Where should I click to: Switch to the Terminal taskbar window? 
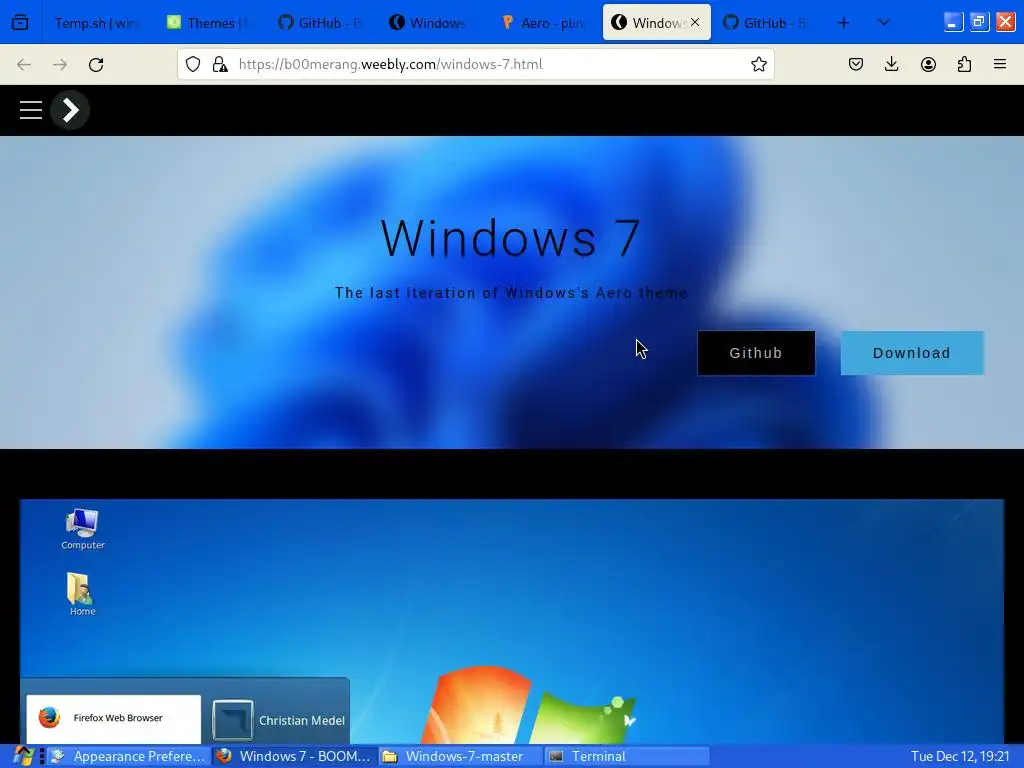(627, 756)
